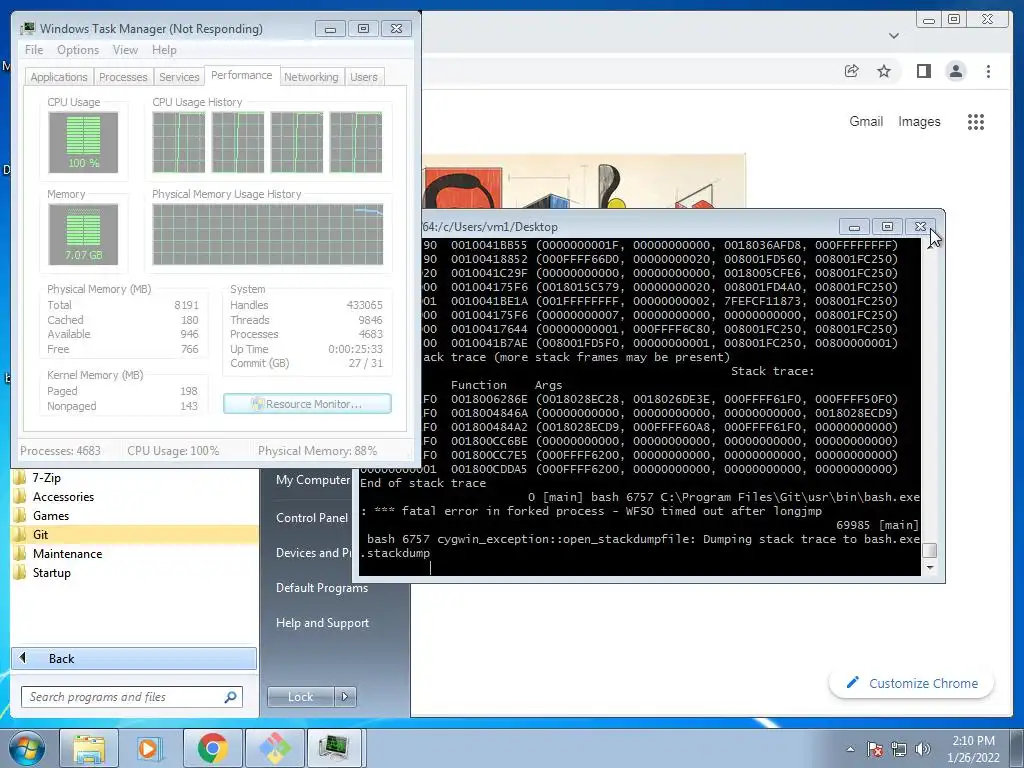Open Help and Support from Start menu

click(x=323, y=623)
